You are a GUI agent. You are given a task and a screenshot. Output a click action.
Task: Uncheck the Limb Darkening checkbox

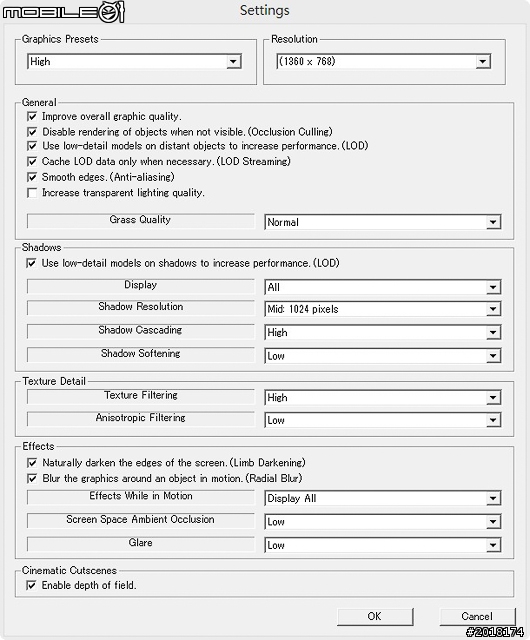pos(32,463)
